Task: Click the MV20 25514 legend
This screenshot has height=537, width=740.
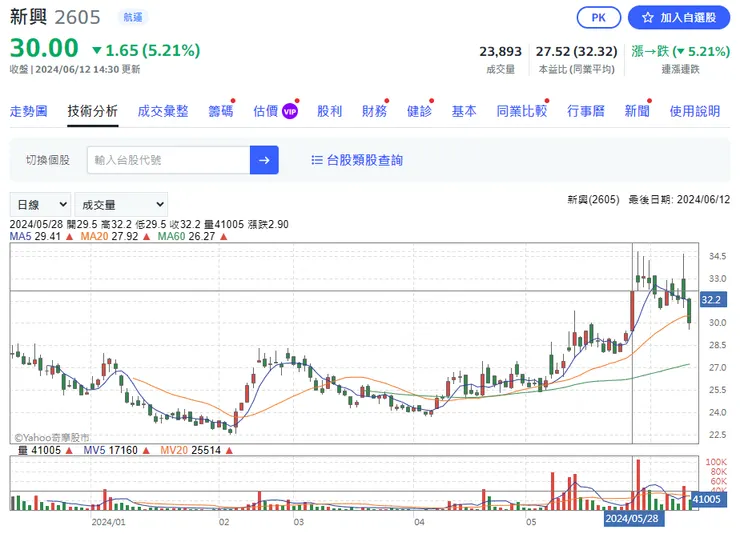Action: (196, 450)
